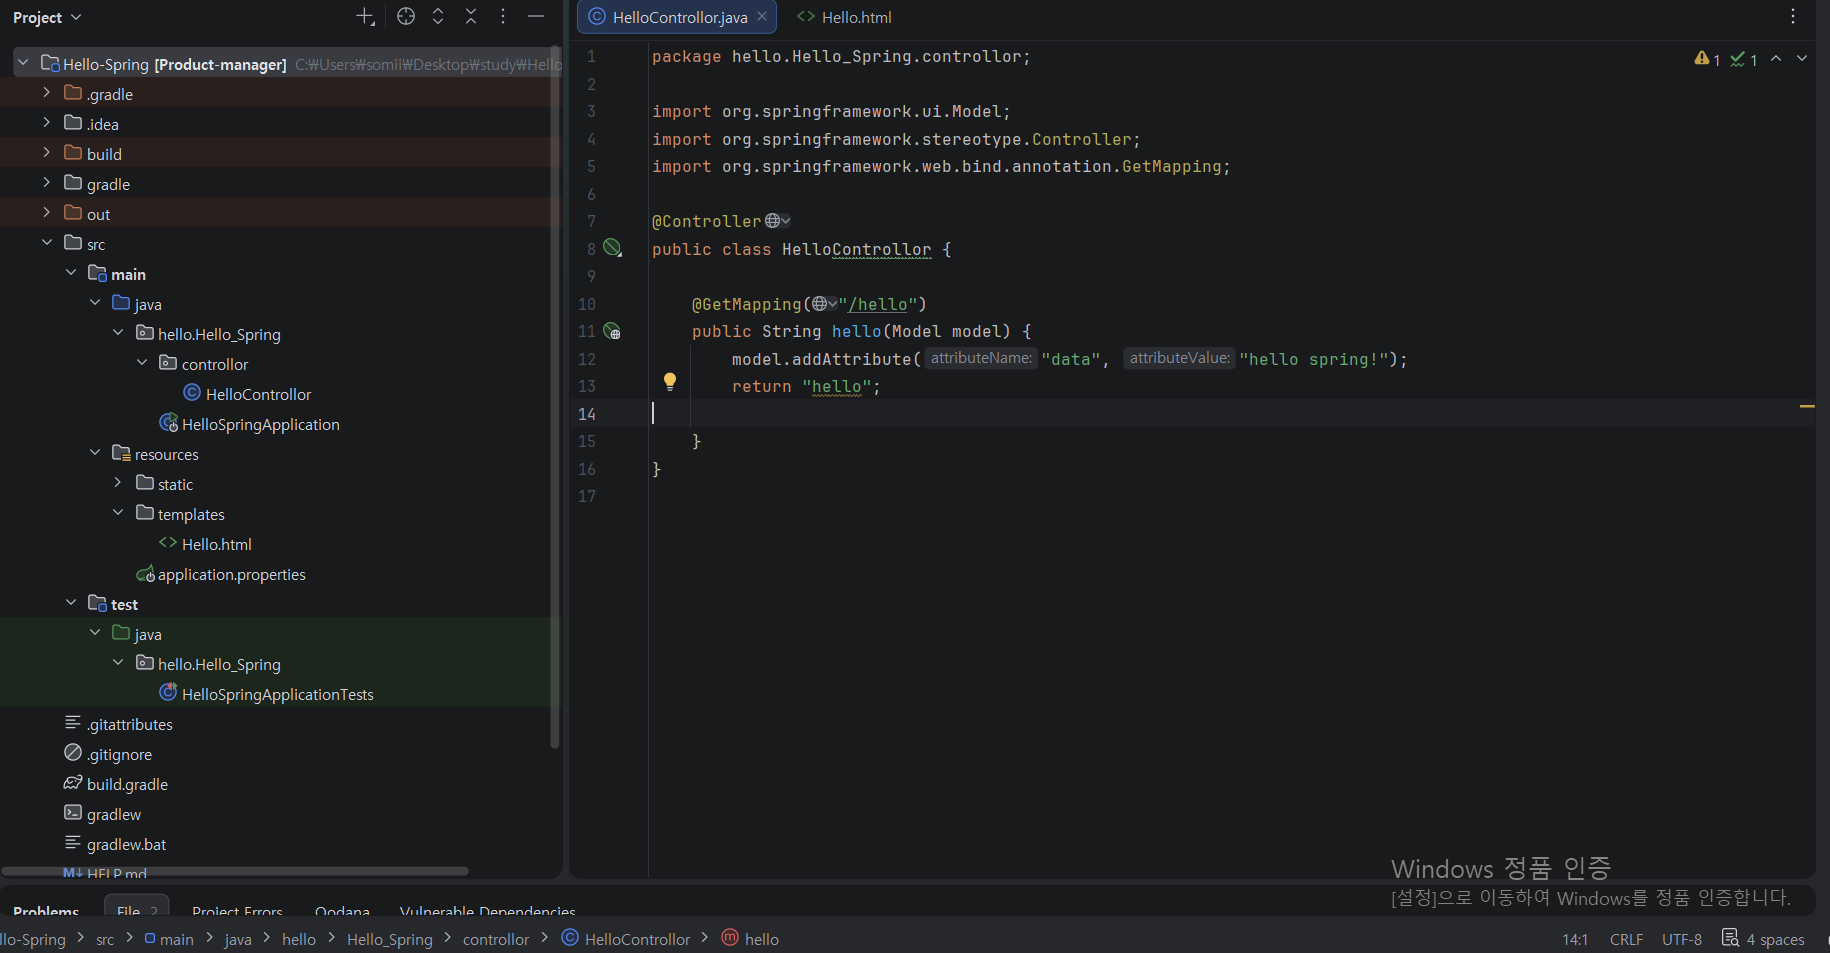Screen dimensions: 1830x953
Task: Click the typo check indicator showing 1
Action: pos(1744,59)
